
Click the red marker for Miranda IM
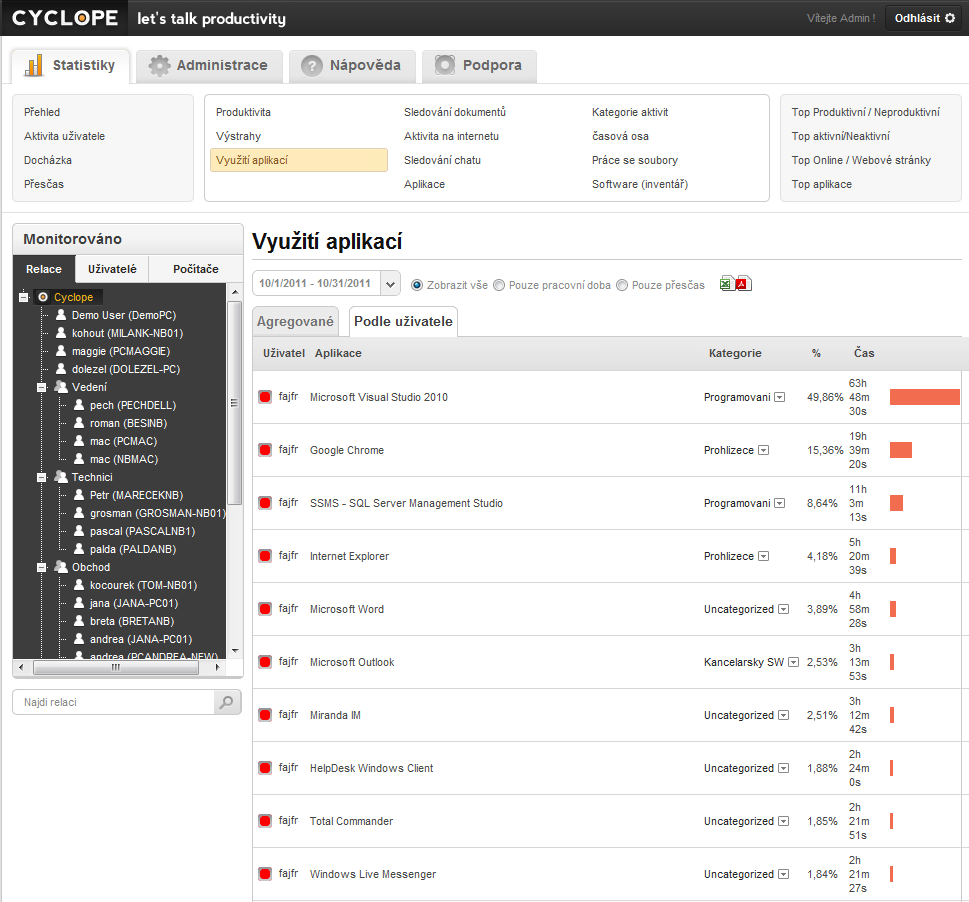pyautogui.click(x=265, y=715)
